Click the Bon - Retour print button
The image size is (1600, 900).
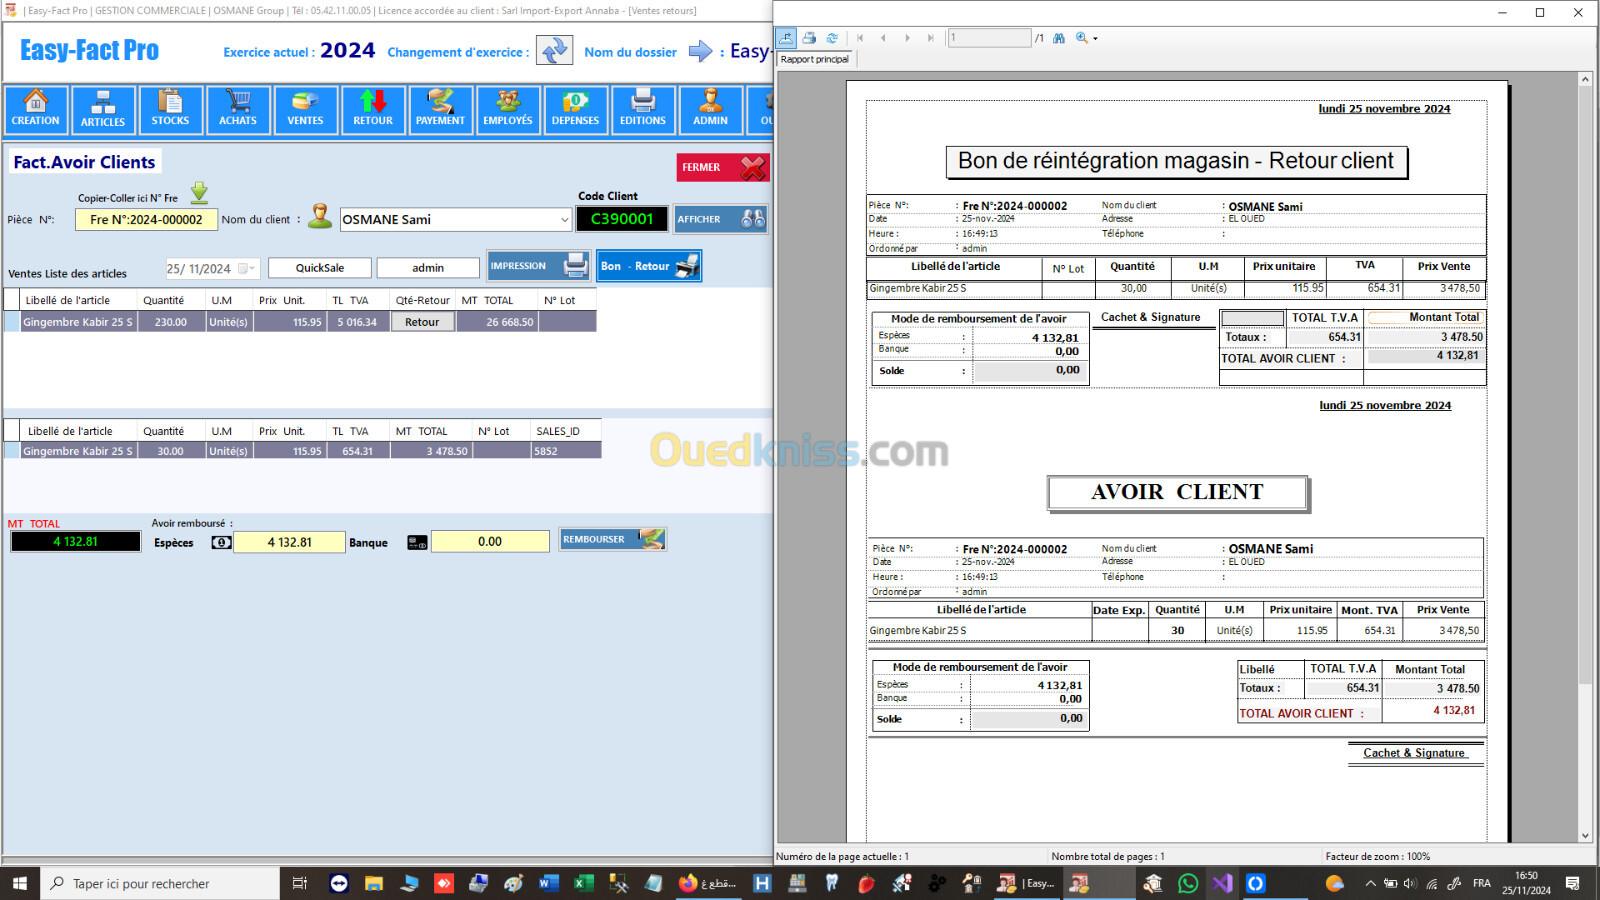point(649,266)
